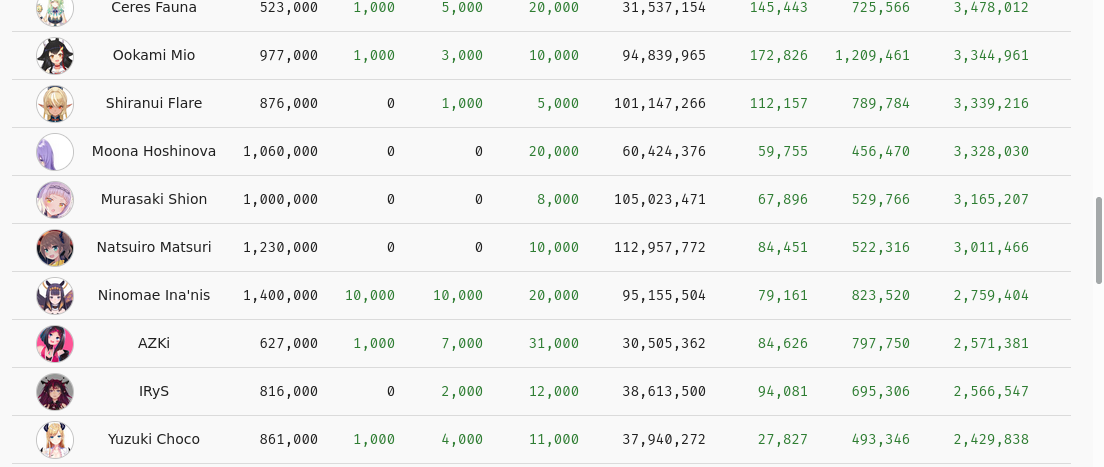The width and height of the screenshot is (1104, 467).
Task: Open the Ookami Mio name link
Action: tap(154, 56)
